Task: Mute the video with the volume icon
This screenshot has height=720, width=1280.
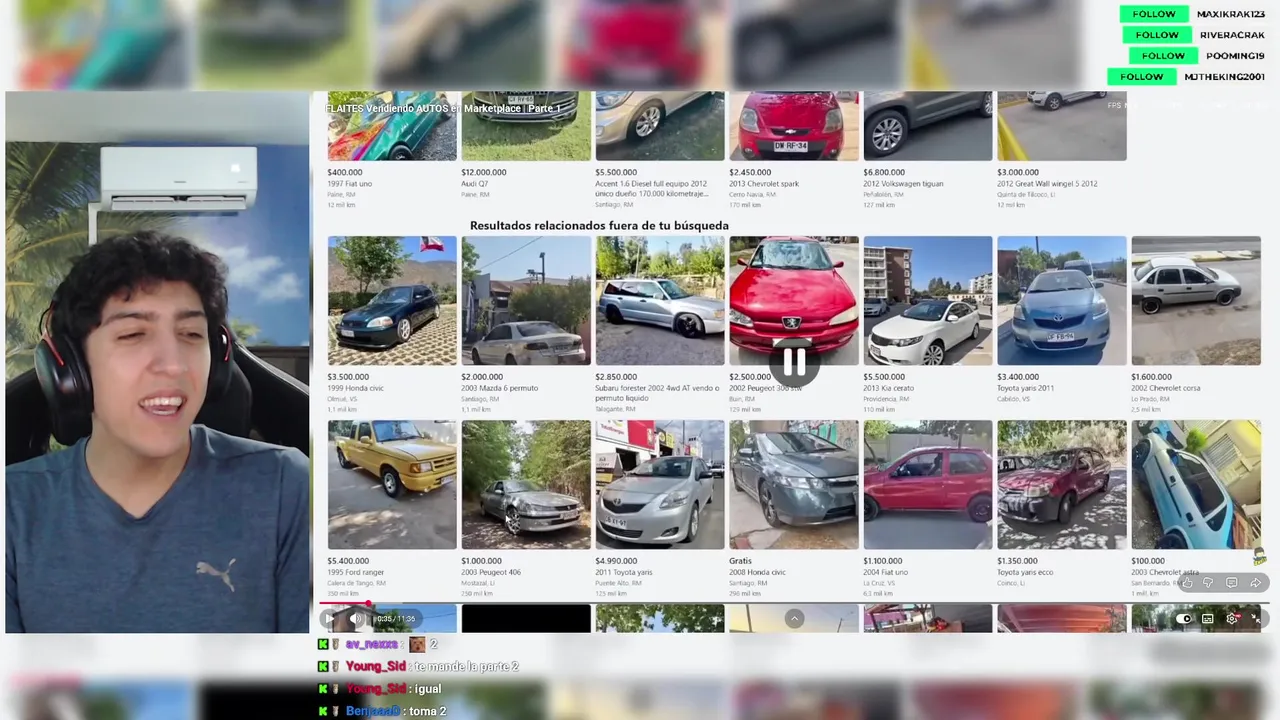Action: pos(357,619)
